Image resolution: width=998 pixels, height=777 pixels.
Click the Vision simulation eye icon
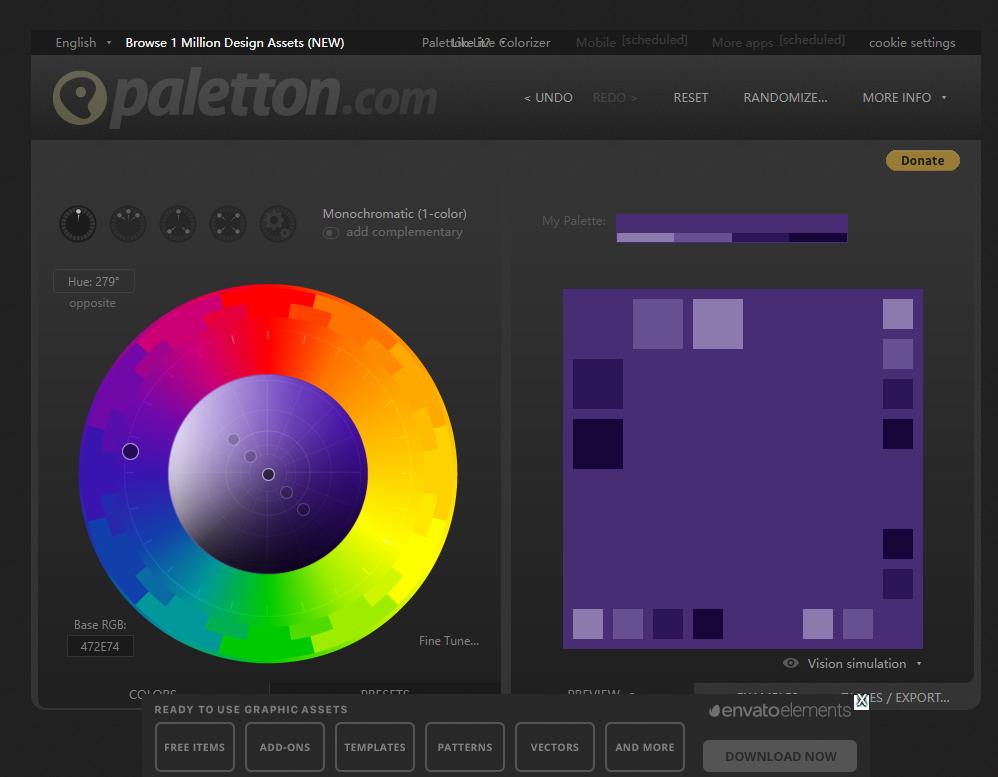(791, 663)
